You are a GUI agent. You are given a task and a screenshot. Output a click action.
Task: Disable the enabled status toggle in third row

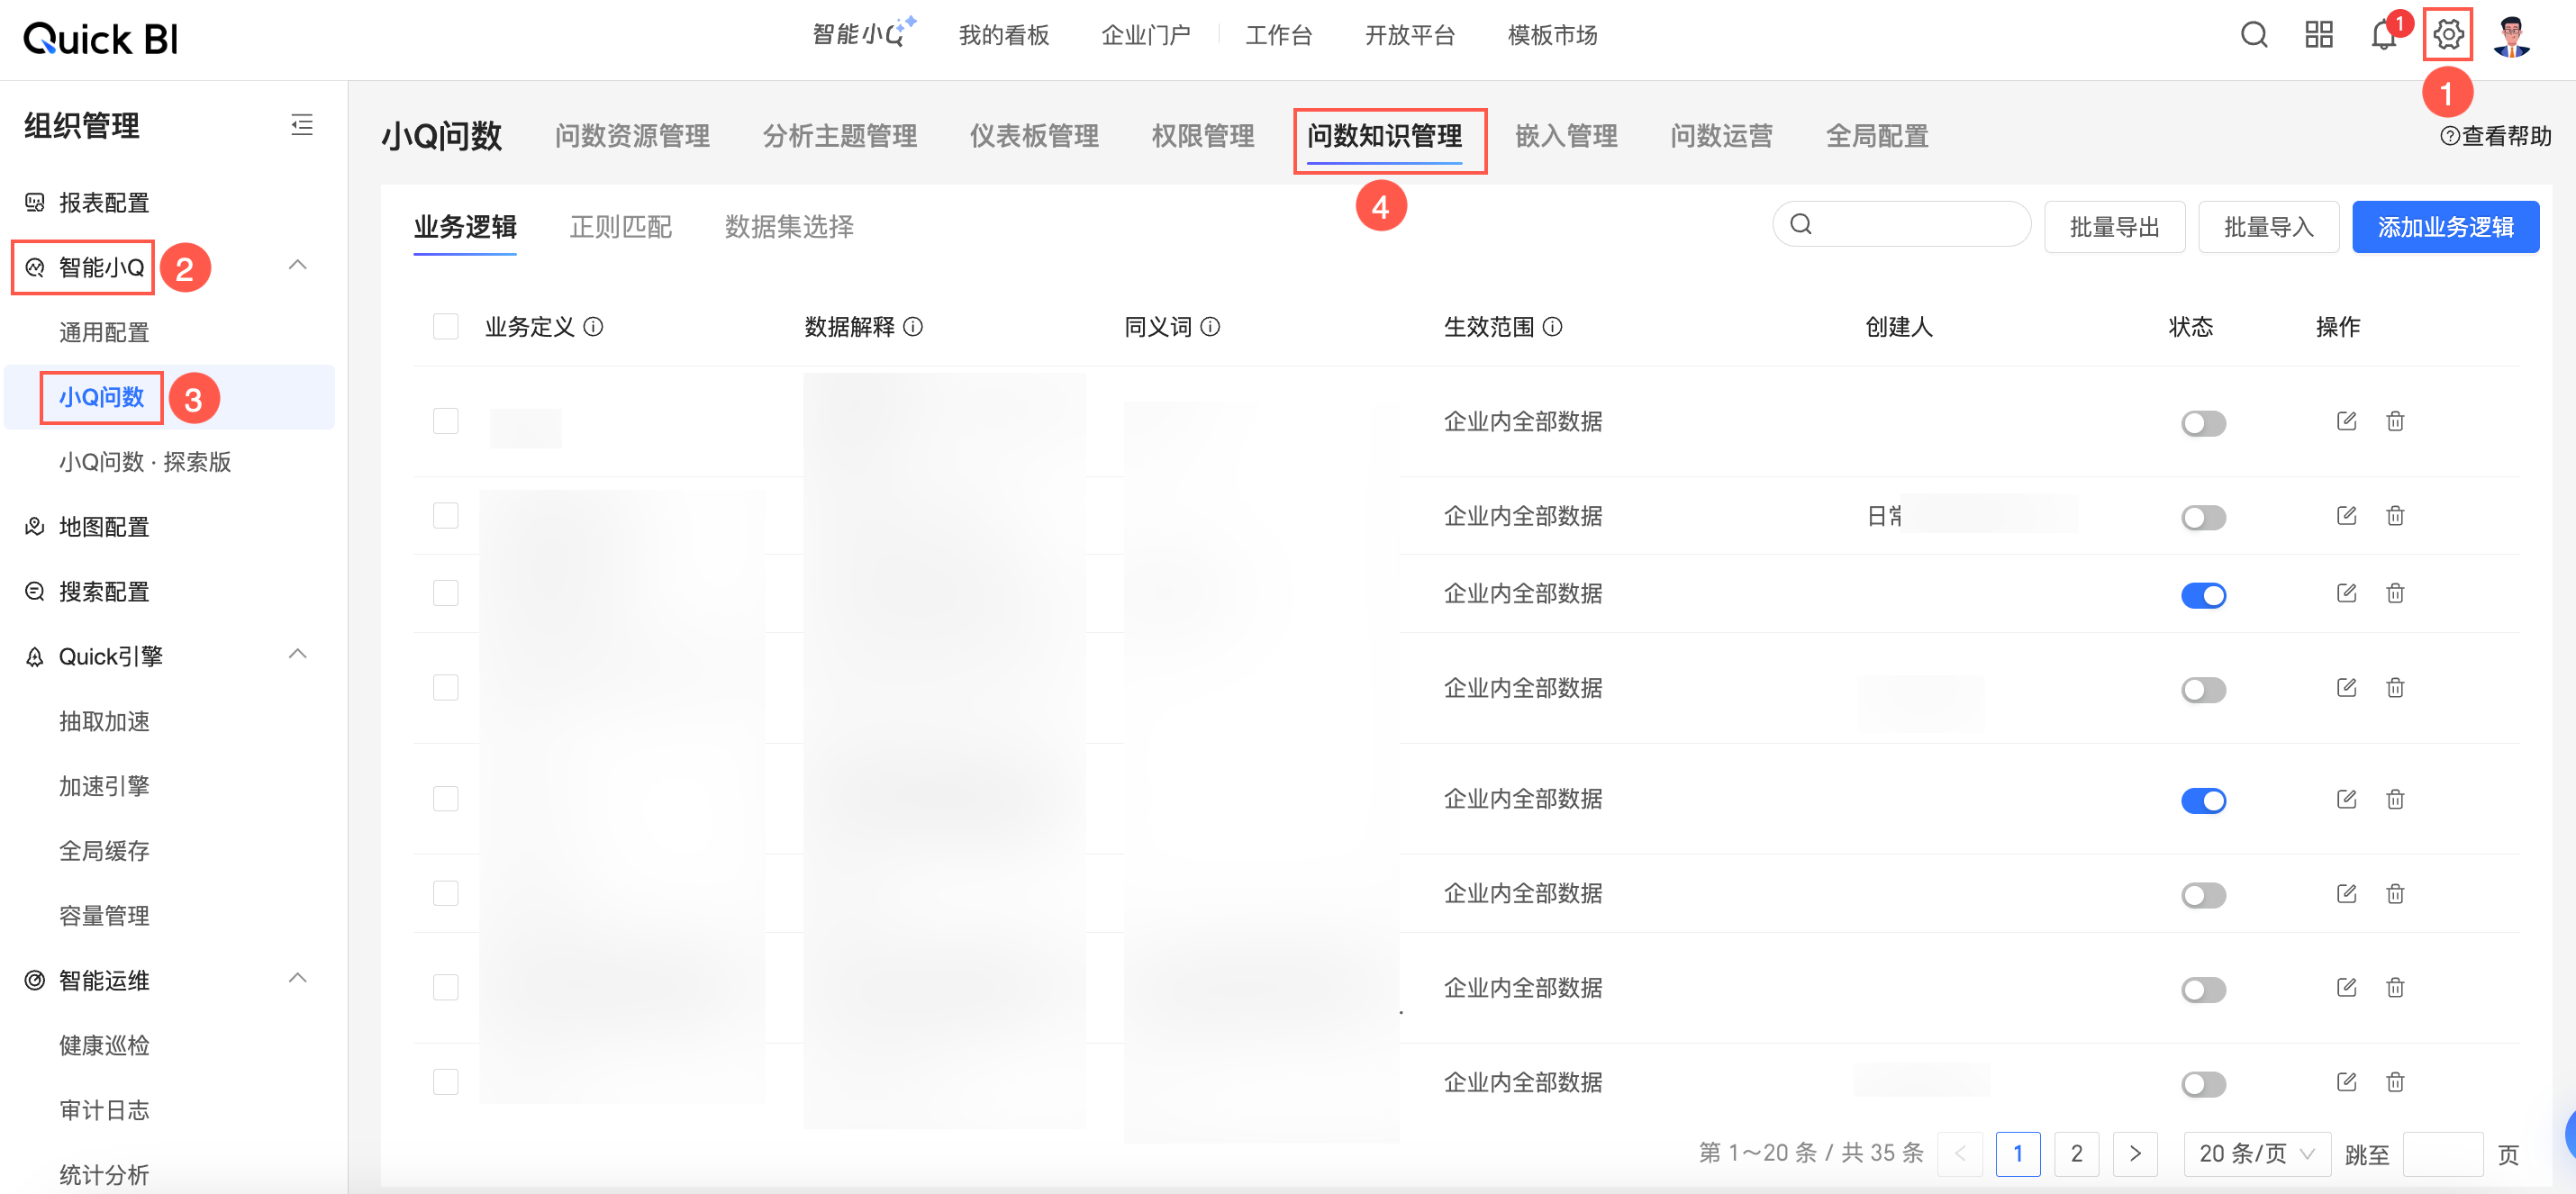(2203, 596)
